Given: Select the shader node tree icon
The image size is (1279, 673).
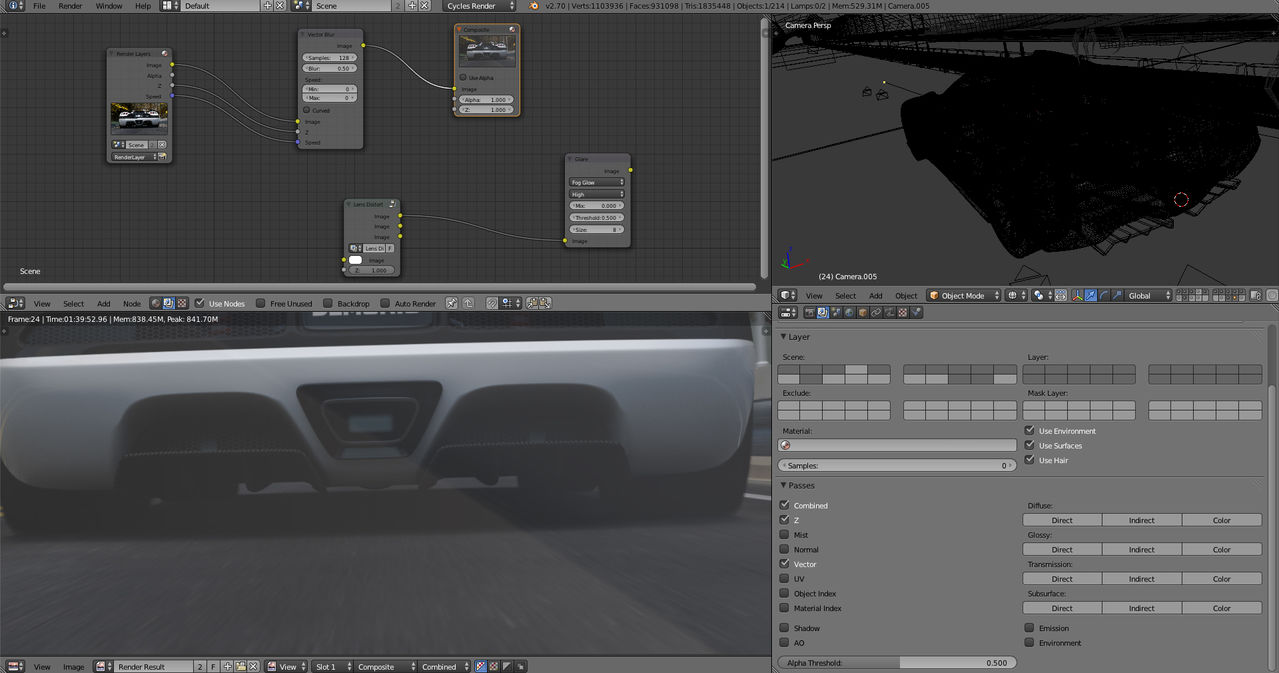Looking at the screenshot, I should tap(155, 303).
